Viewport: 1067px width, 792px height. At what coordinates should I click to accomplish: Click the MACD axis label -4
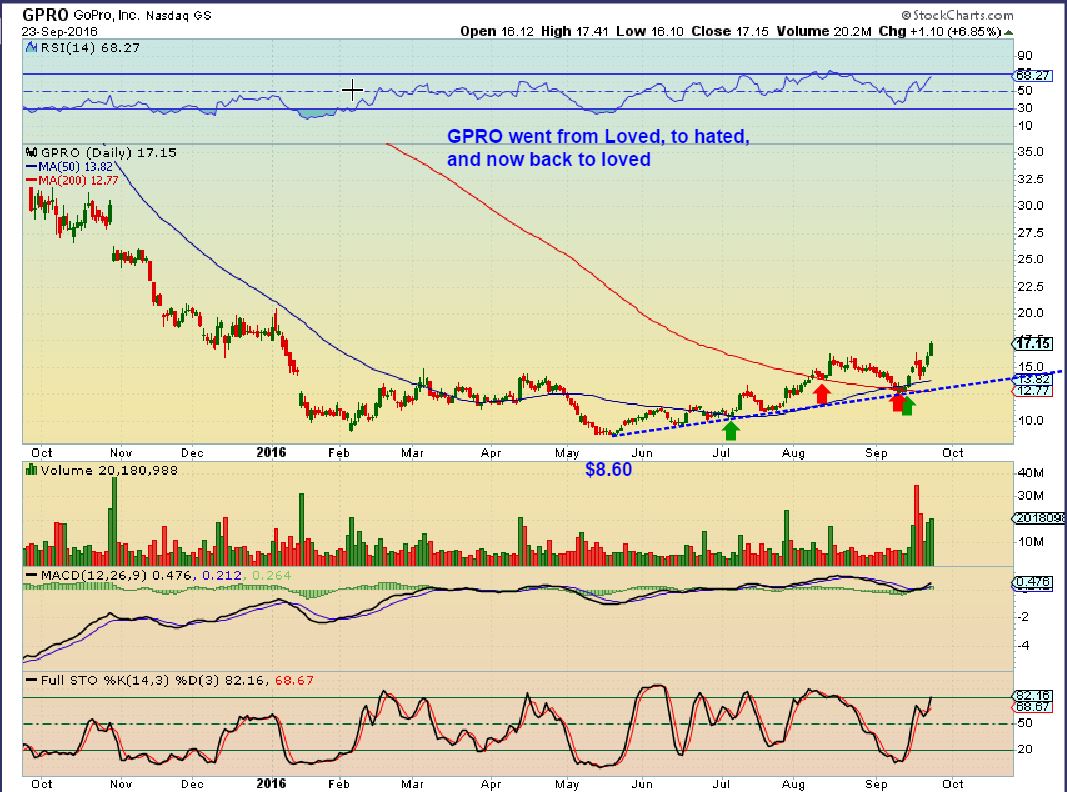[x=1024, y=645]
